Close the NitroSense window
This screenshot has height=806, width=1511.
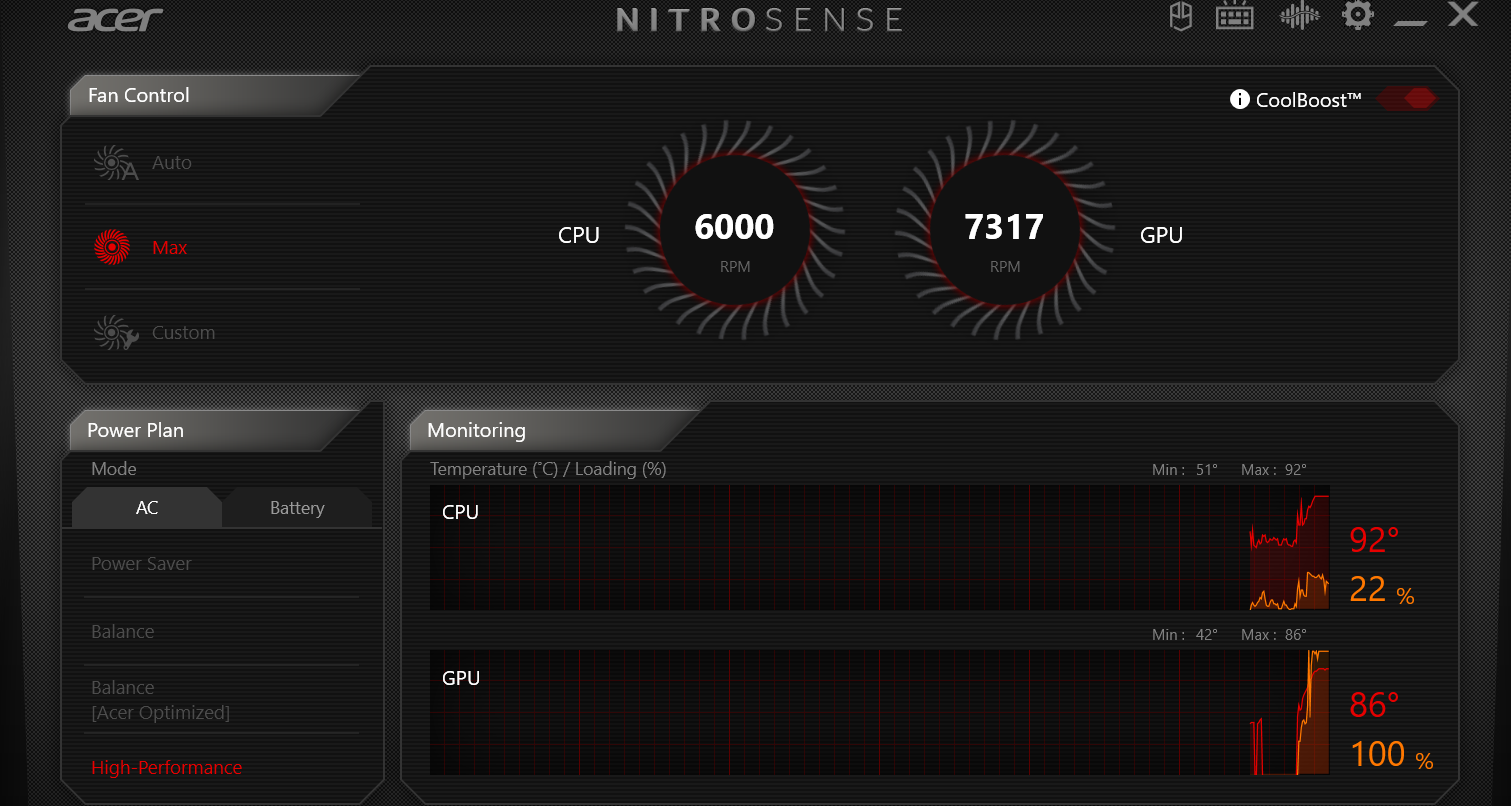[1463, 14]
